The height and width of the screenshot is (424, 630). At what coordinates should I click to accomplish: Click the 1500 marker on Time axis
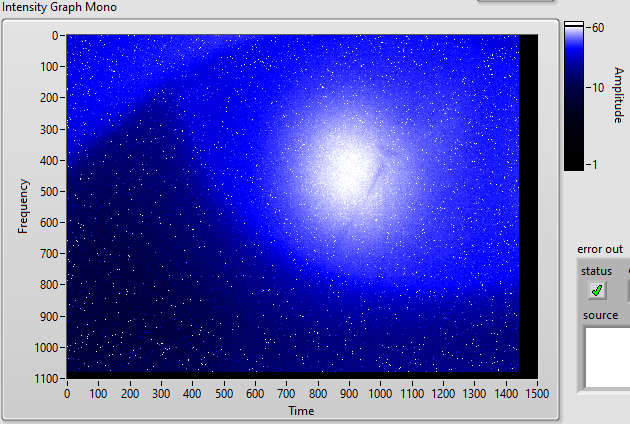pyautogui.click(x=537, y=393)
